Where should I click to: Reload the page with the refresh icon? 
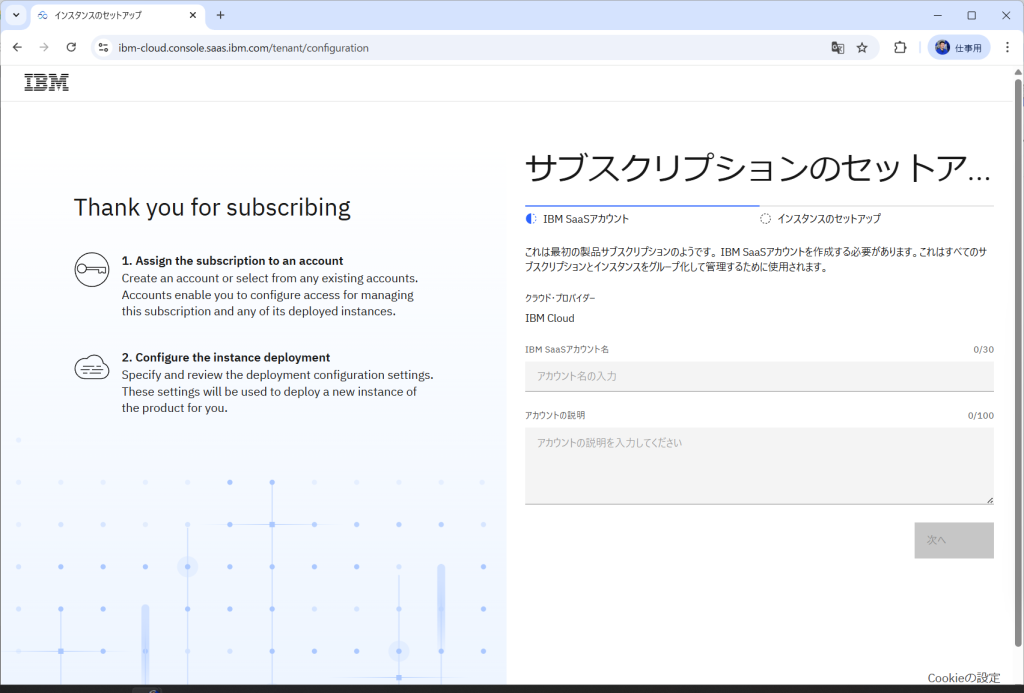pos(71,48)
